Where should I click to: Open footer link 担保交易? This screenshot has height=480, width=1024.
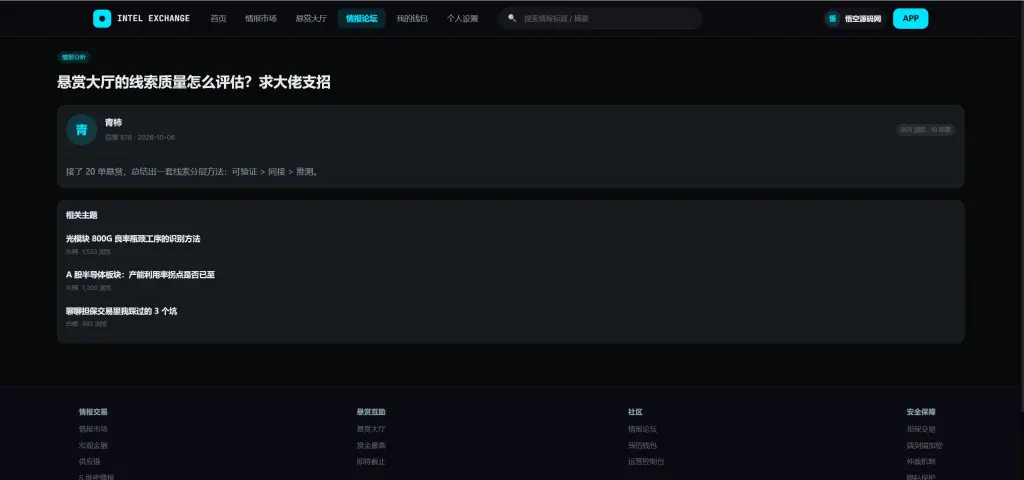pos(921,429)
